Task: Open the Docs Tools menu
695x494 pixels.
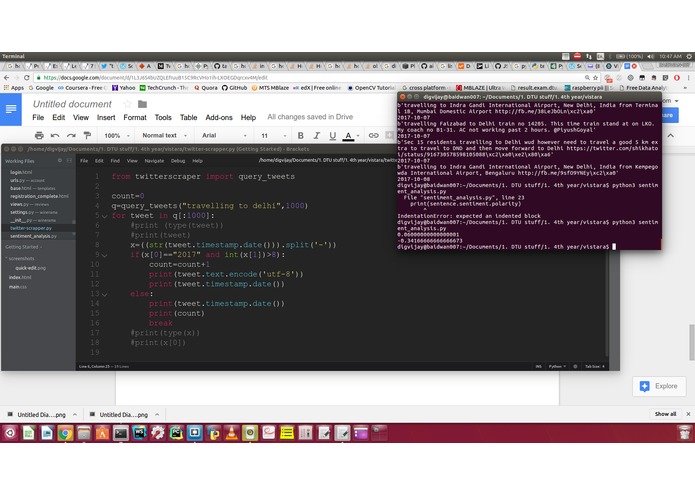Action: [x=163, y=117]
